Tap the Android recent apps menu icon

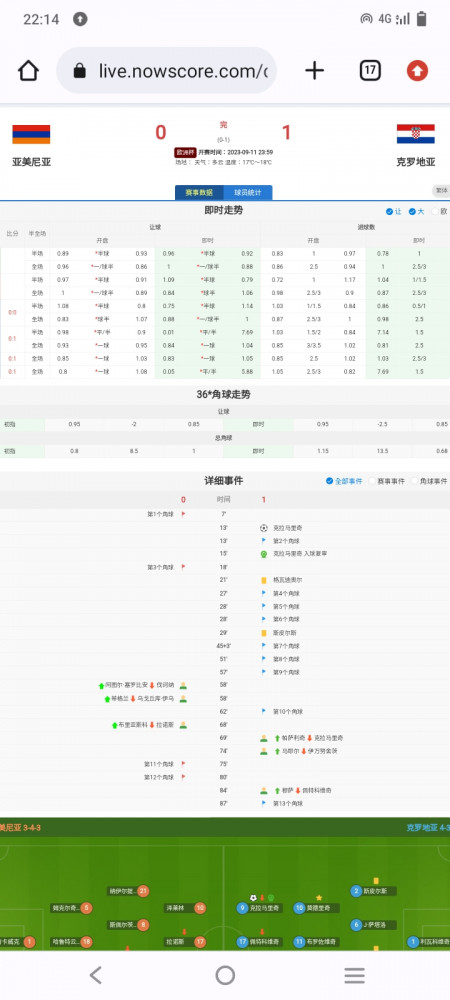(354, 974)
